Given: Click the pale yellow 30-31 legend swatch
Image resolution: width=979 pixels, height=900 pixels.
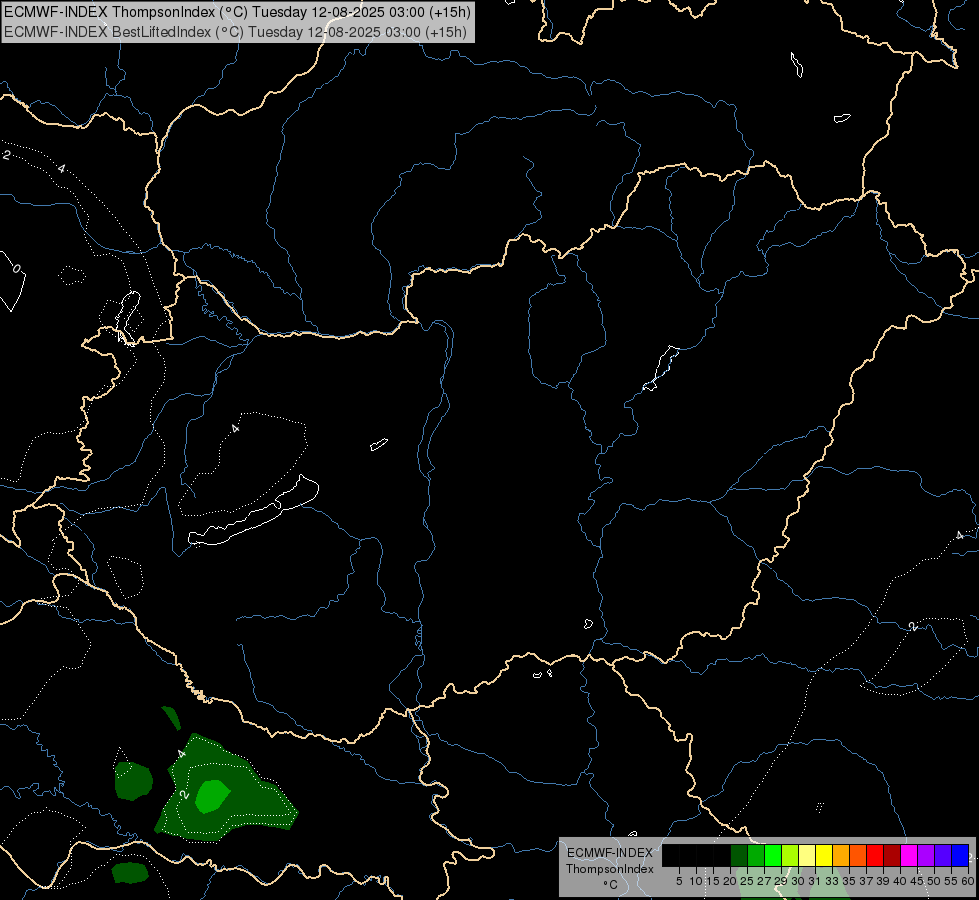Looking at the screenshot, I should point(807,855).
